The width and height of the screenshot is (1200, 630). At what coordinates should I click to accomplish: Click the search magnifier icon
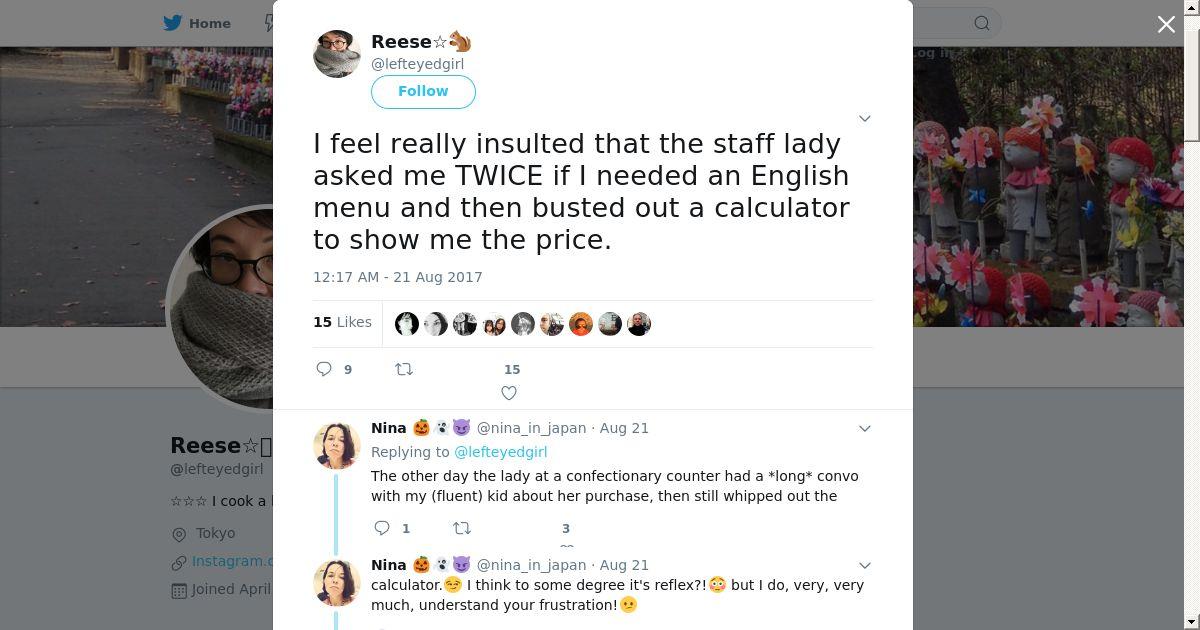(982, 23)
